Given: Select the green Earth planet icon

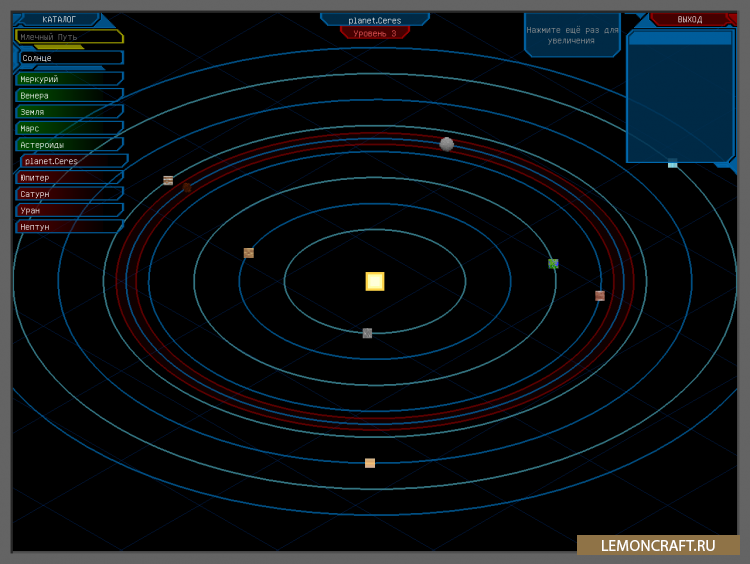Looking at the screenshot, I should [553, 264].
